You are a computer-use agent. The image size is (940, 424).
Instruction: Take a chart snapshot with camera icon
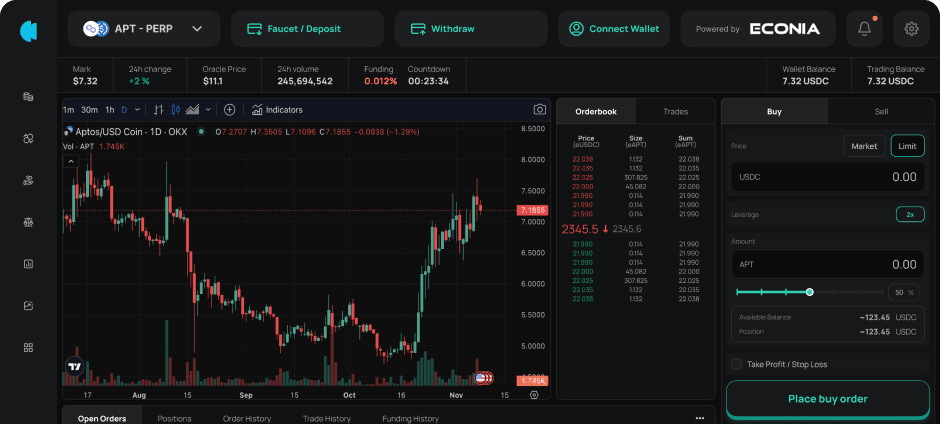pyautogui.click(x=539, y=109)
